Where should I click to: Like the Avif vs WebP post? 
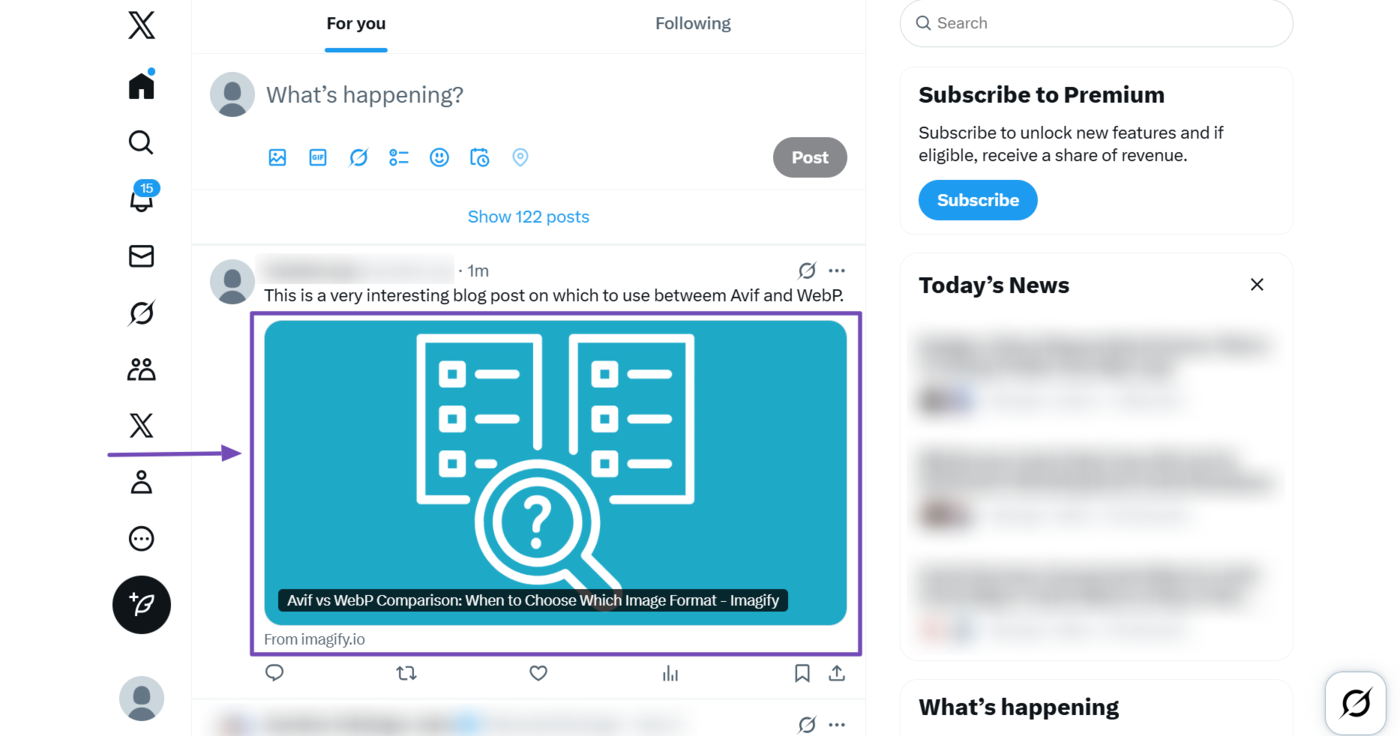538,673
